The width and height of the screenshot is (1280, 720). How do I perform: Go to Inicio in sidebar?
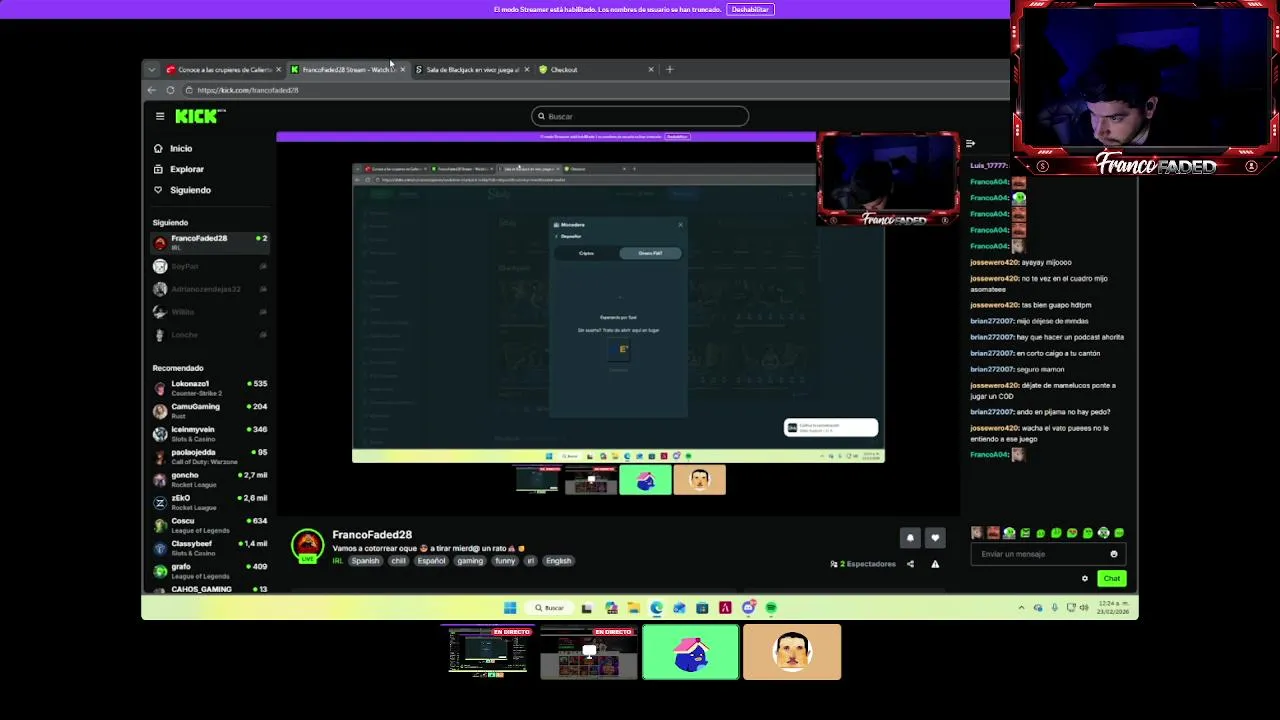181,148
